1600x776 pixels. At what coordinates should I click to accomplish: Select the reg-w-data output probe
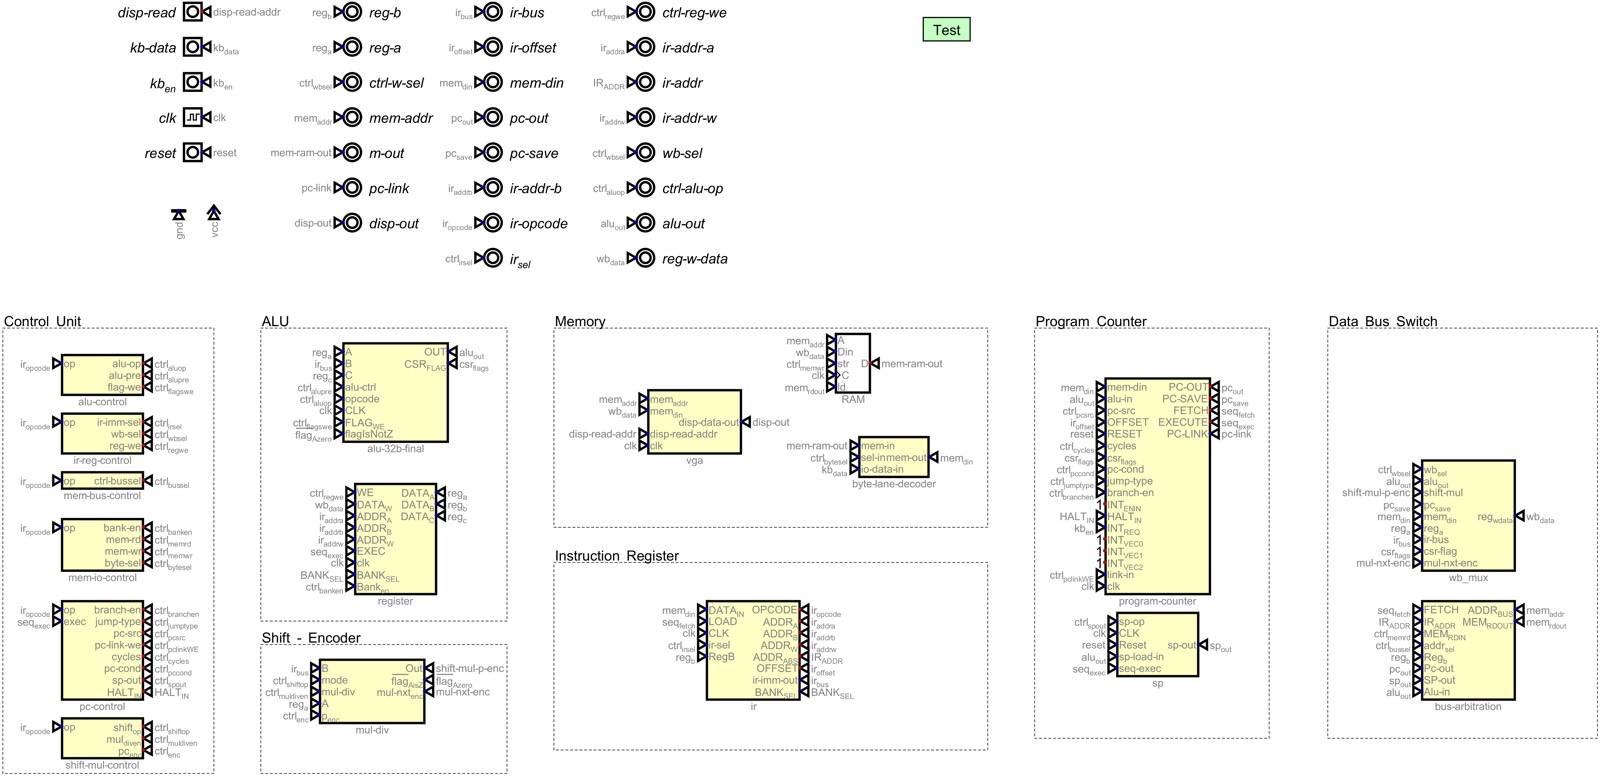point(646,258)
